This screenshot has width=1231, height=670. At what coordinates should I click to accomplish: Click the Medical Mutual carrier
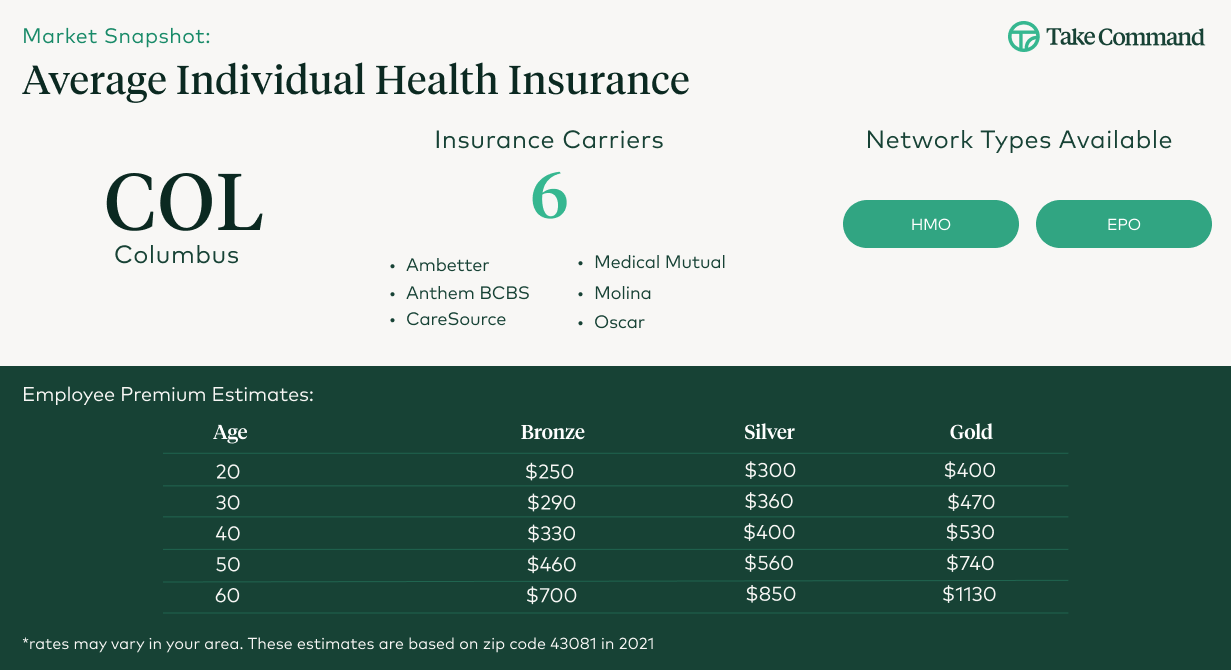[659, 262]
